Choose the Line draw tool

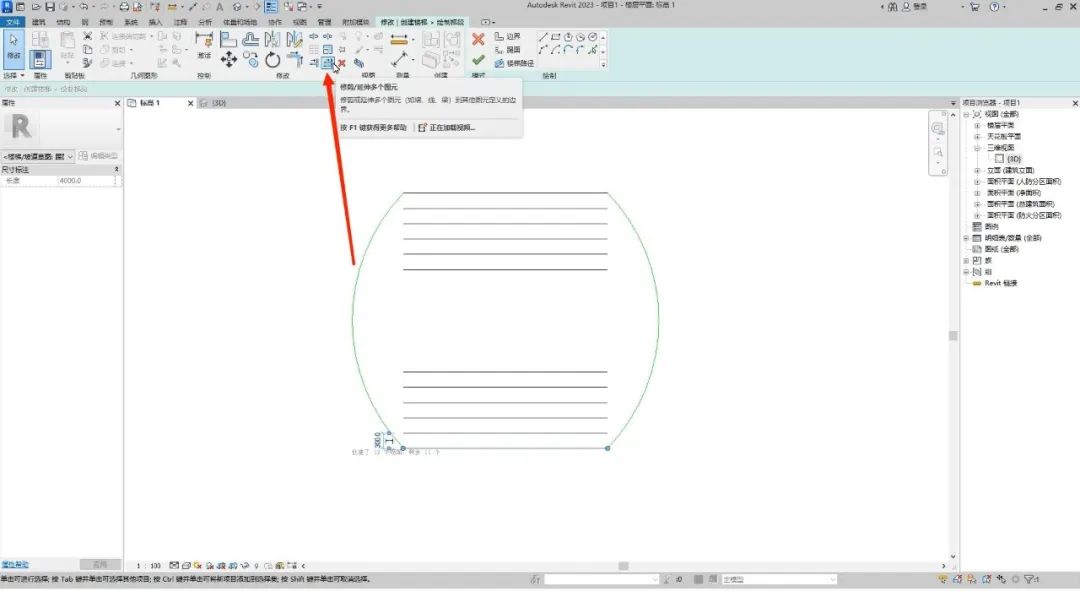[543, 37]
